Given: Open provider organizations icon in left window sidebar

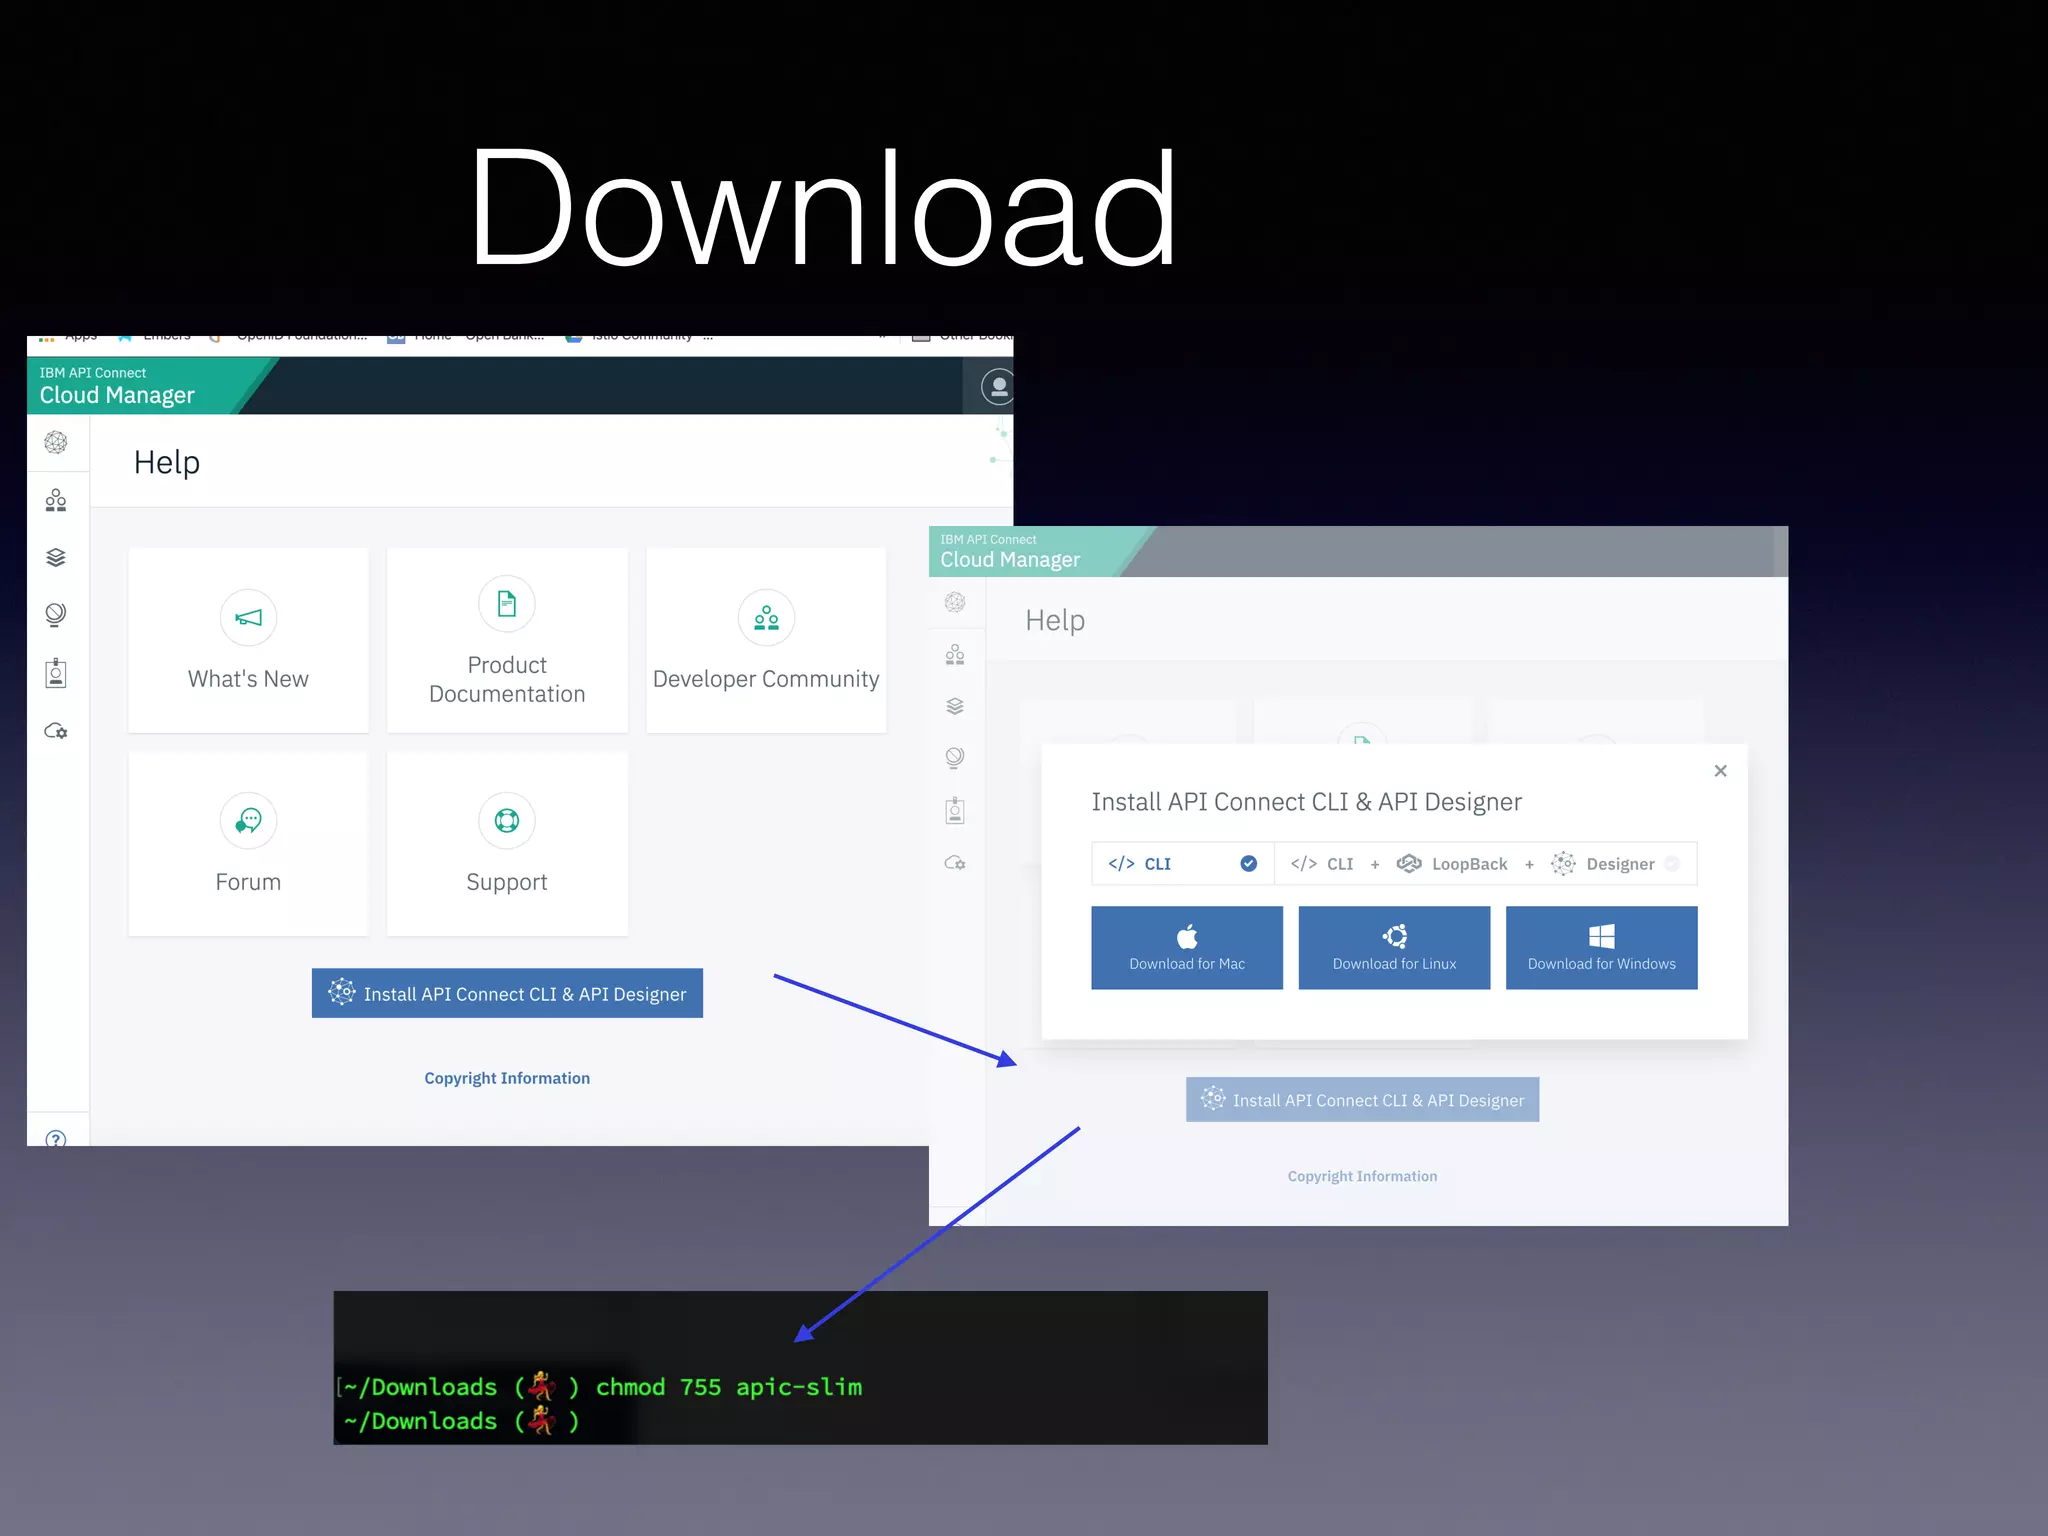Looking at the screenshot, I should 56,500.
